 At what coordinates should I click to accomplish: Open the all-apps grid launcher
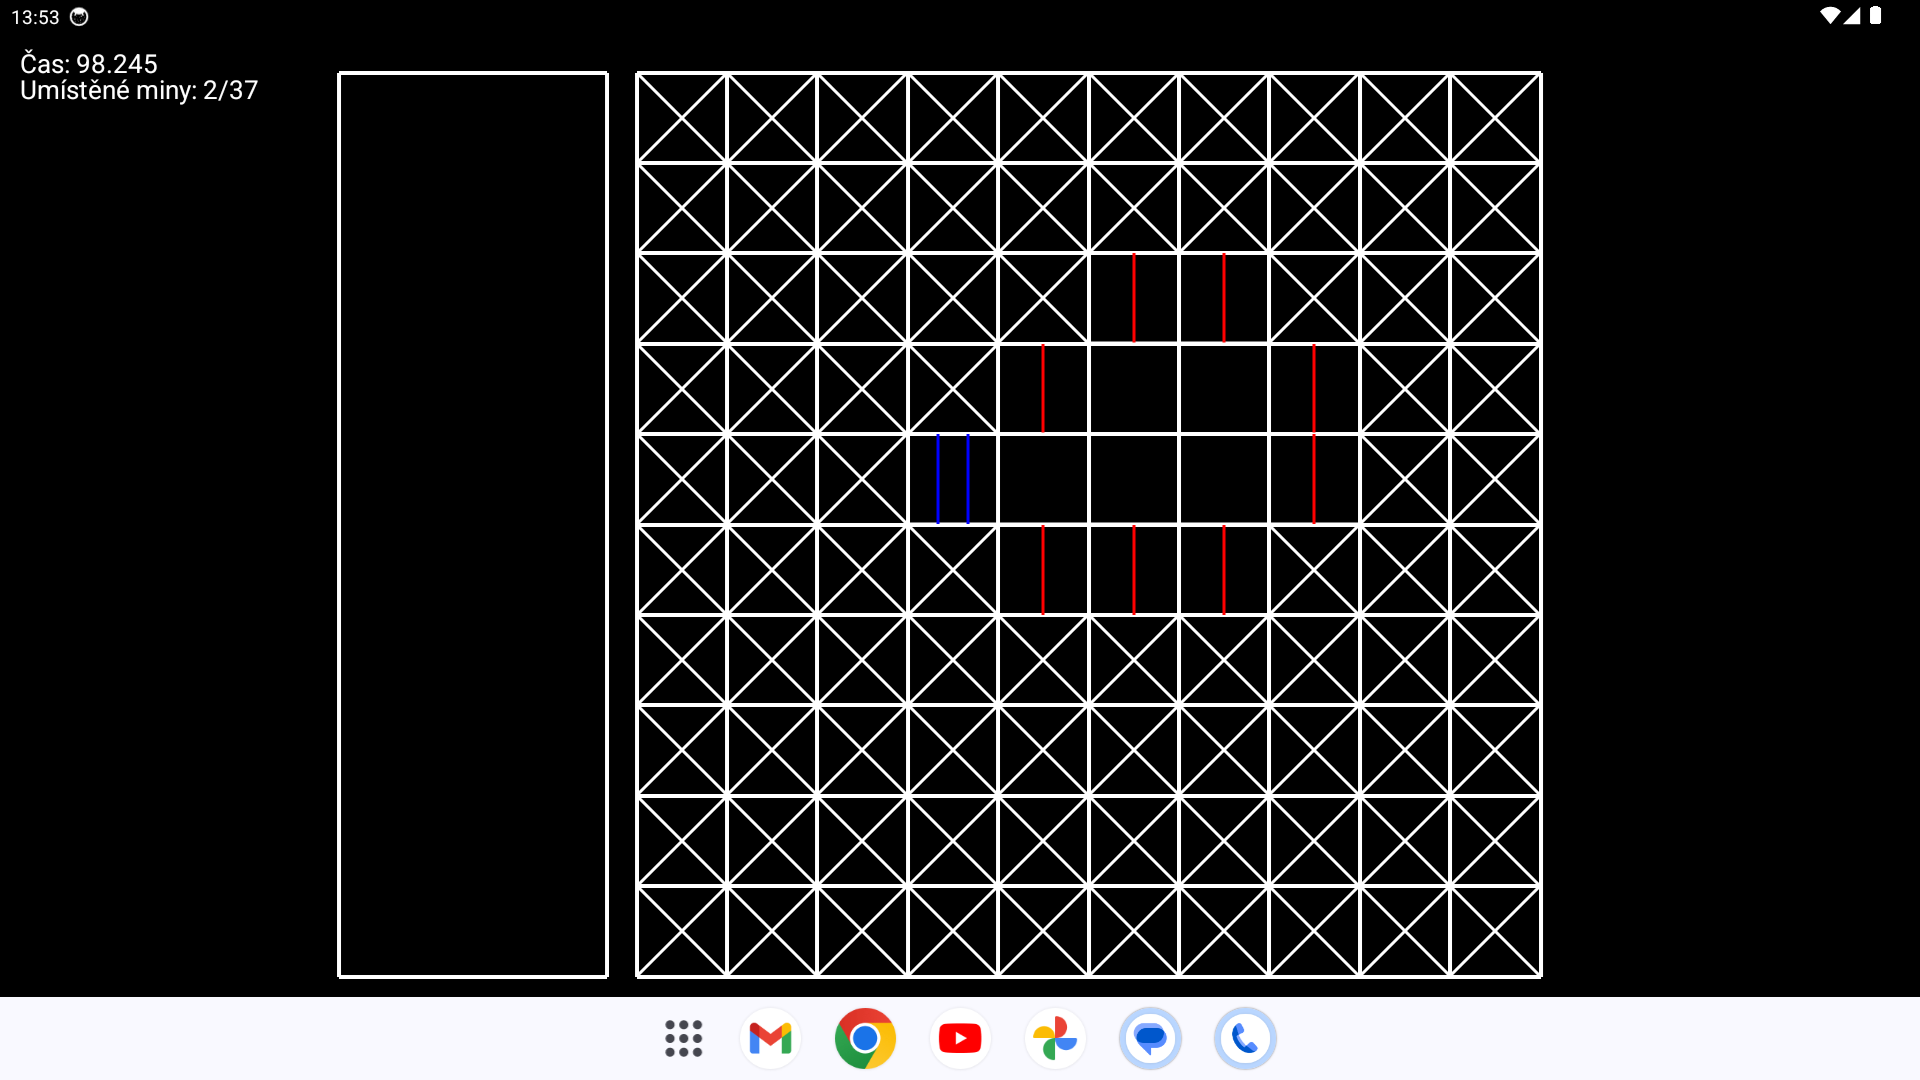pyautogui.click(x=684, y=1039)
